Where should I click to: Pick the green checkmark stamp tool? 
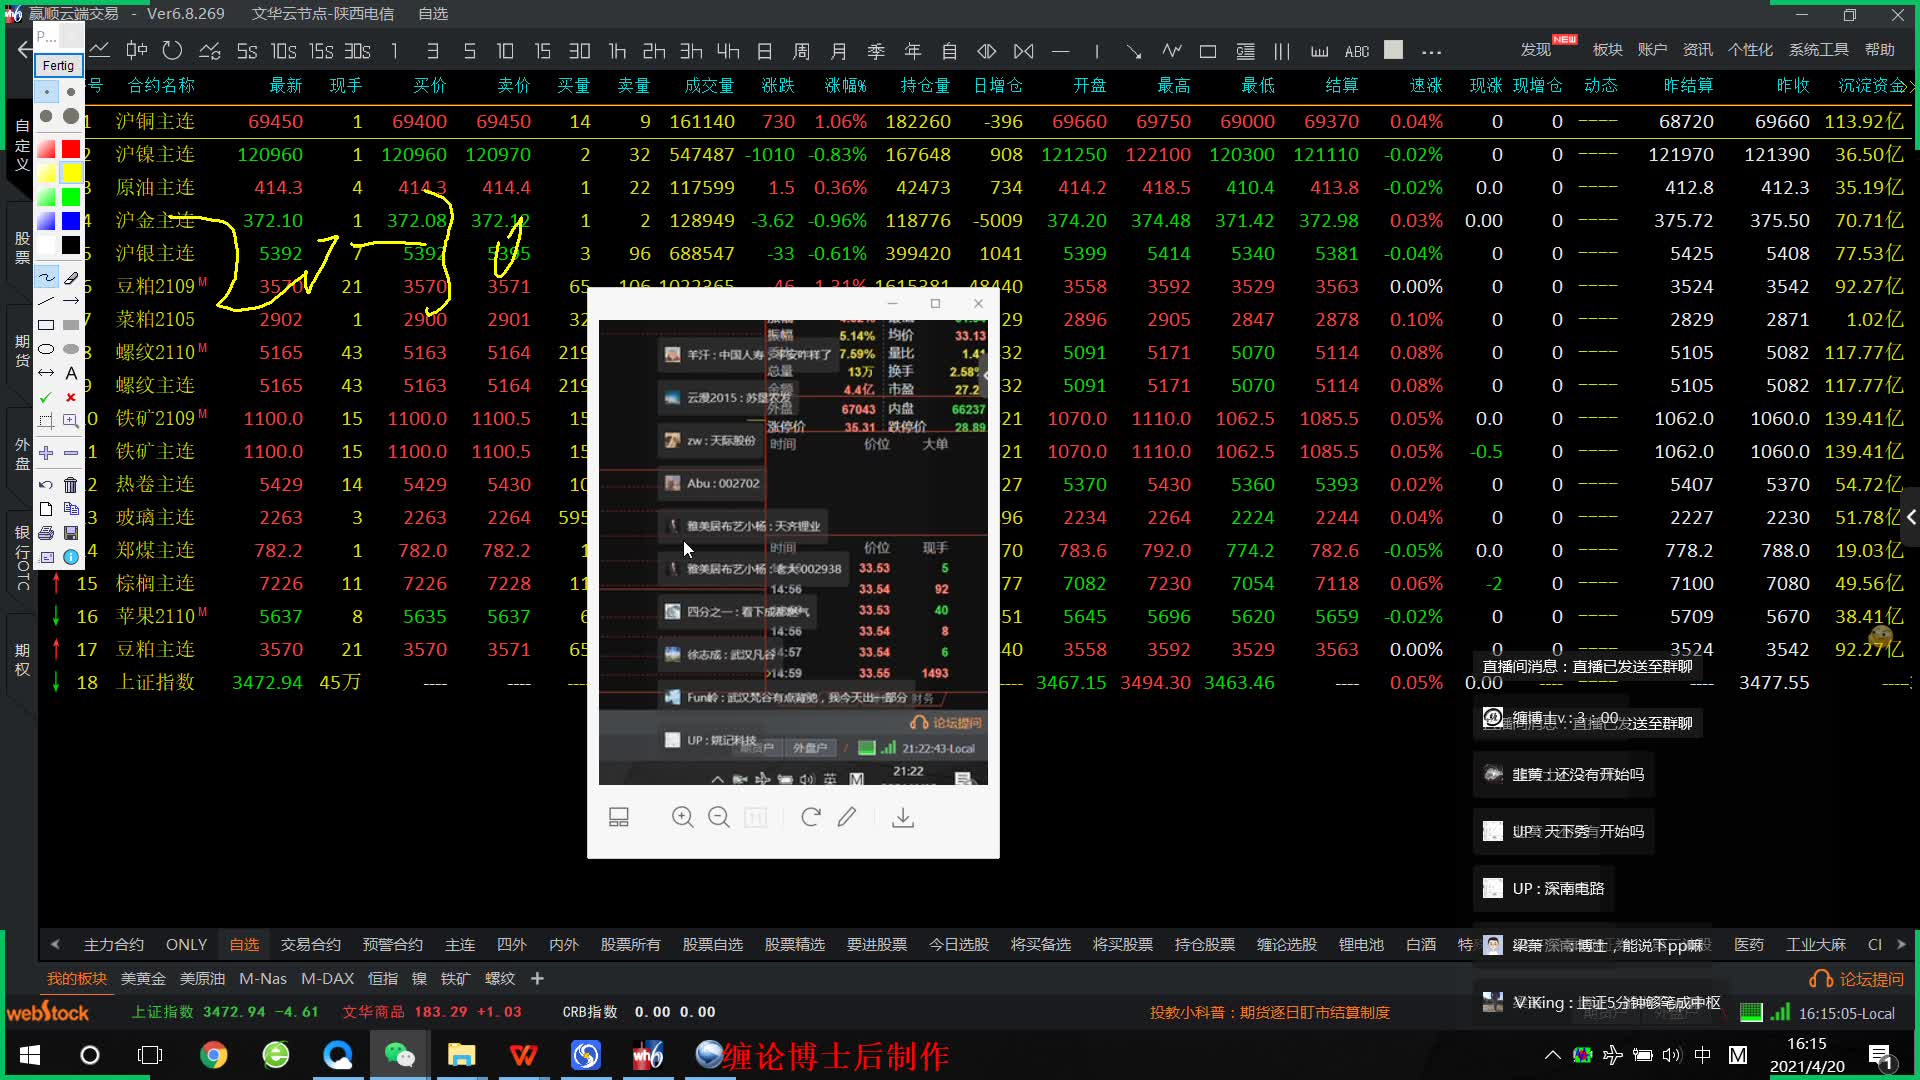(x=46, y=397)
